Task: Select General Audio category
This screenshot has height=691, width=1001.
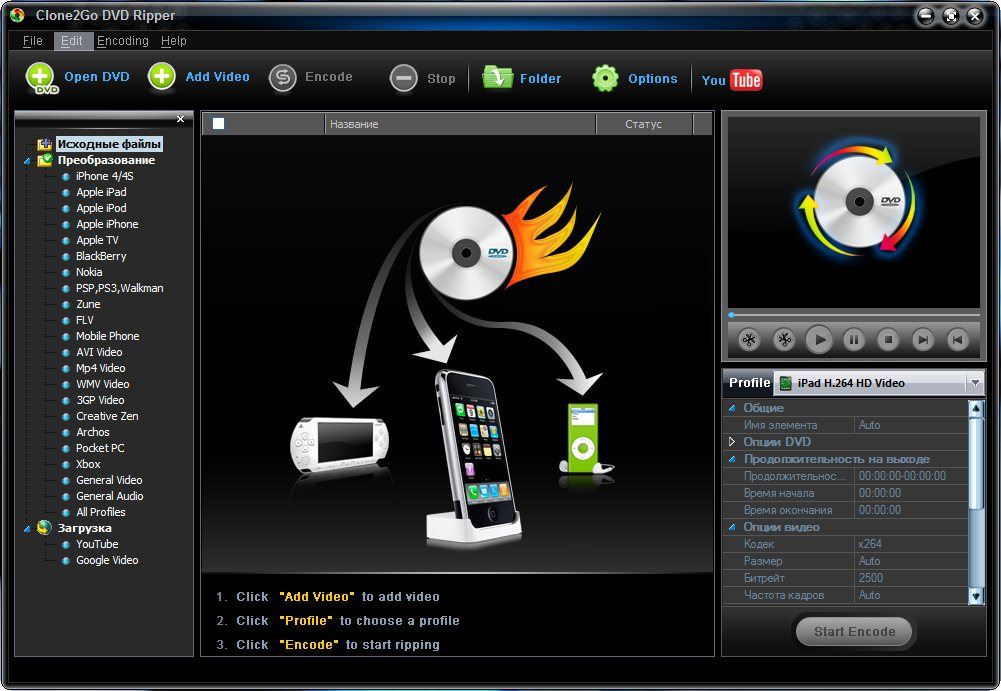Action: click(110, 496)
